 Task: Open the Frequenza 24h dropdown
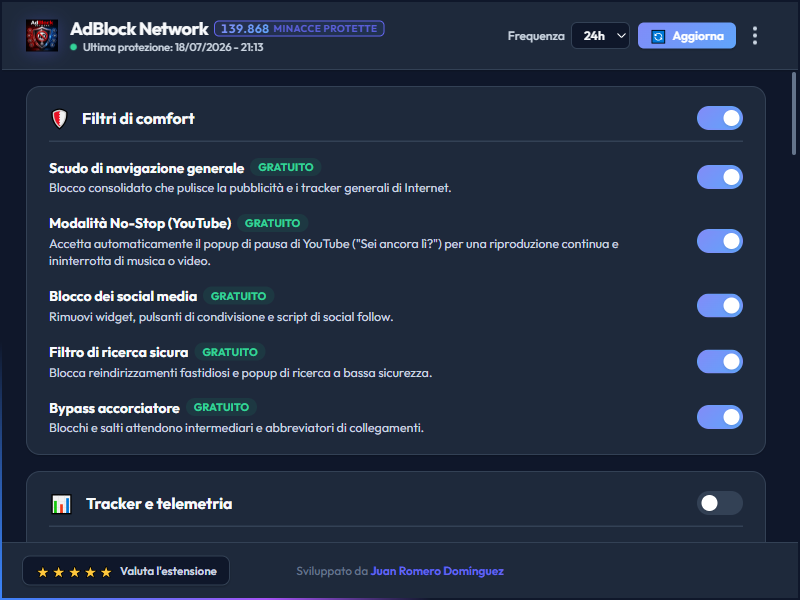click(601, 36)
